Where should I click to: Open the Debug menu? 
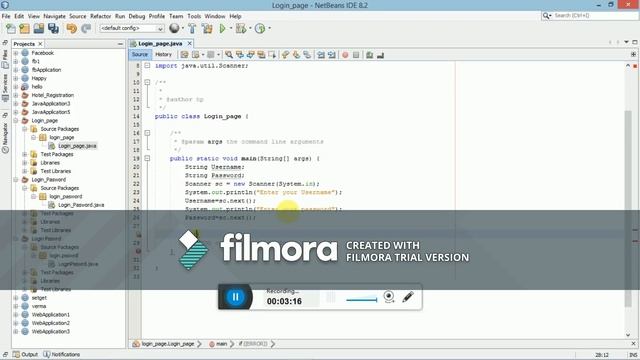137,16
